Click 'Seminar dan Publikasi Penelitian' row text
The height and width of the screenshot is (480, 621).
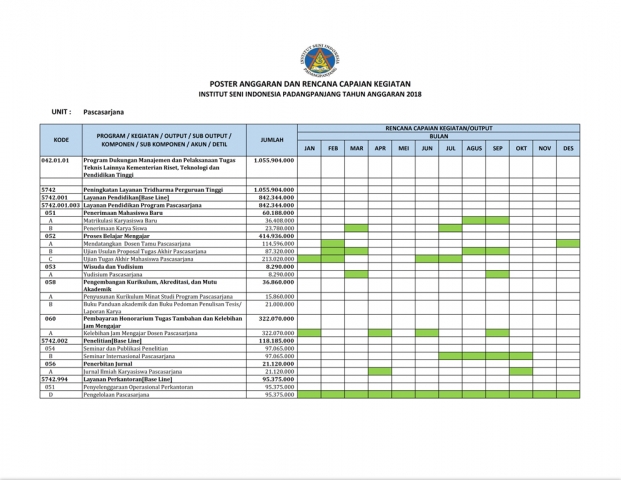[126, 349]
